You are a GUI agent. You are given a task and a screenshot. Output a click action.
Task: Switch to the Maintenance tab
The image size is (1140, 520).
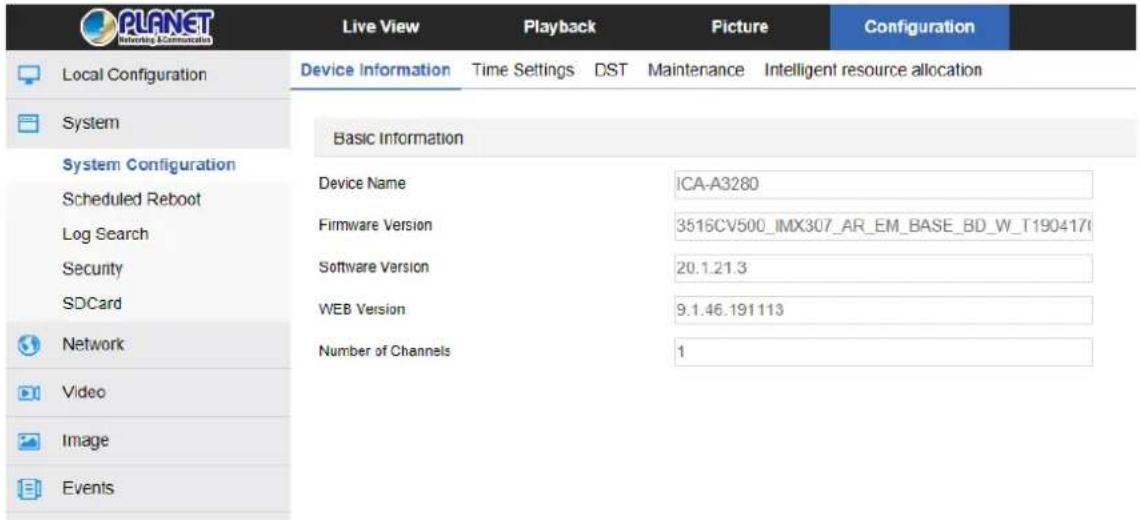point(696,71)
